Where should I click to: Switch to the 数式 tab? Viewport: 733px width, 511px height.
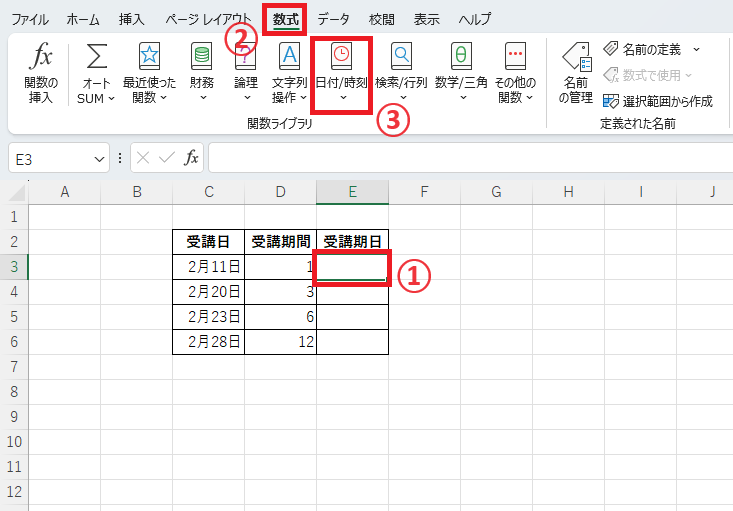(286, 19)
